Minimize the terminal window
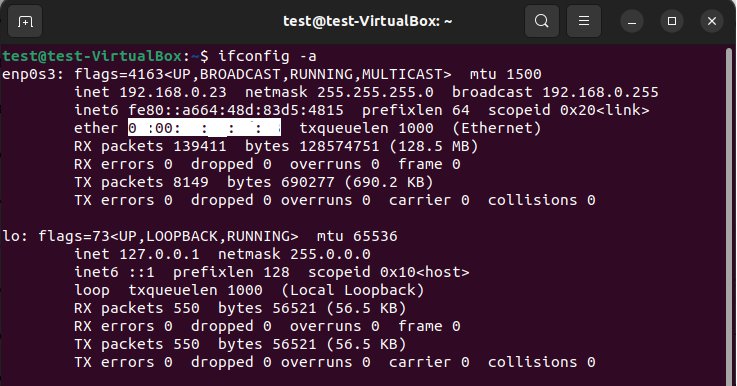737x386 pixels. pos(632,22)
